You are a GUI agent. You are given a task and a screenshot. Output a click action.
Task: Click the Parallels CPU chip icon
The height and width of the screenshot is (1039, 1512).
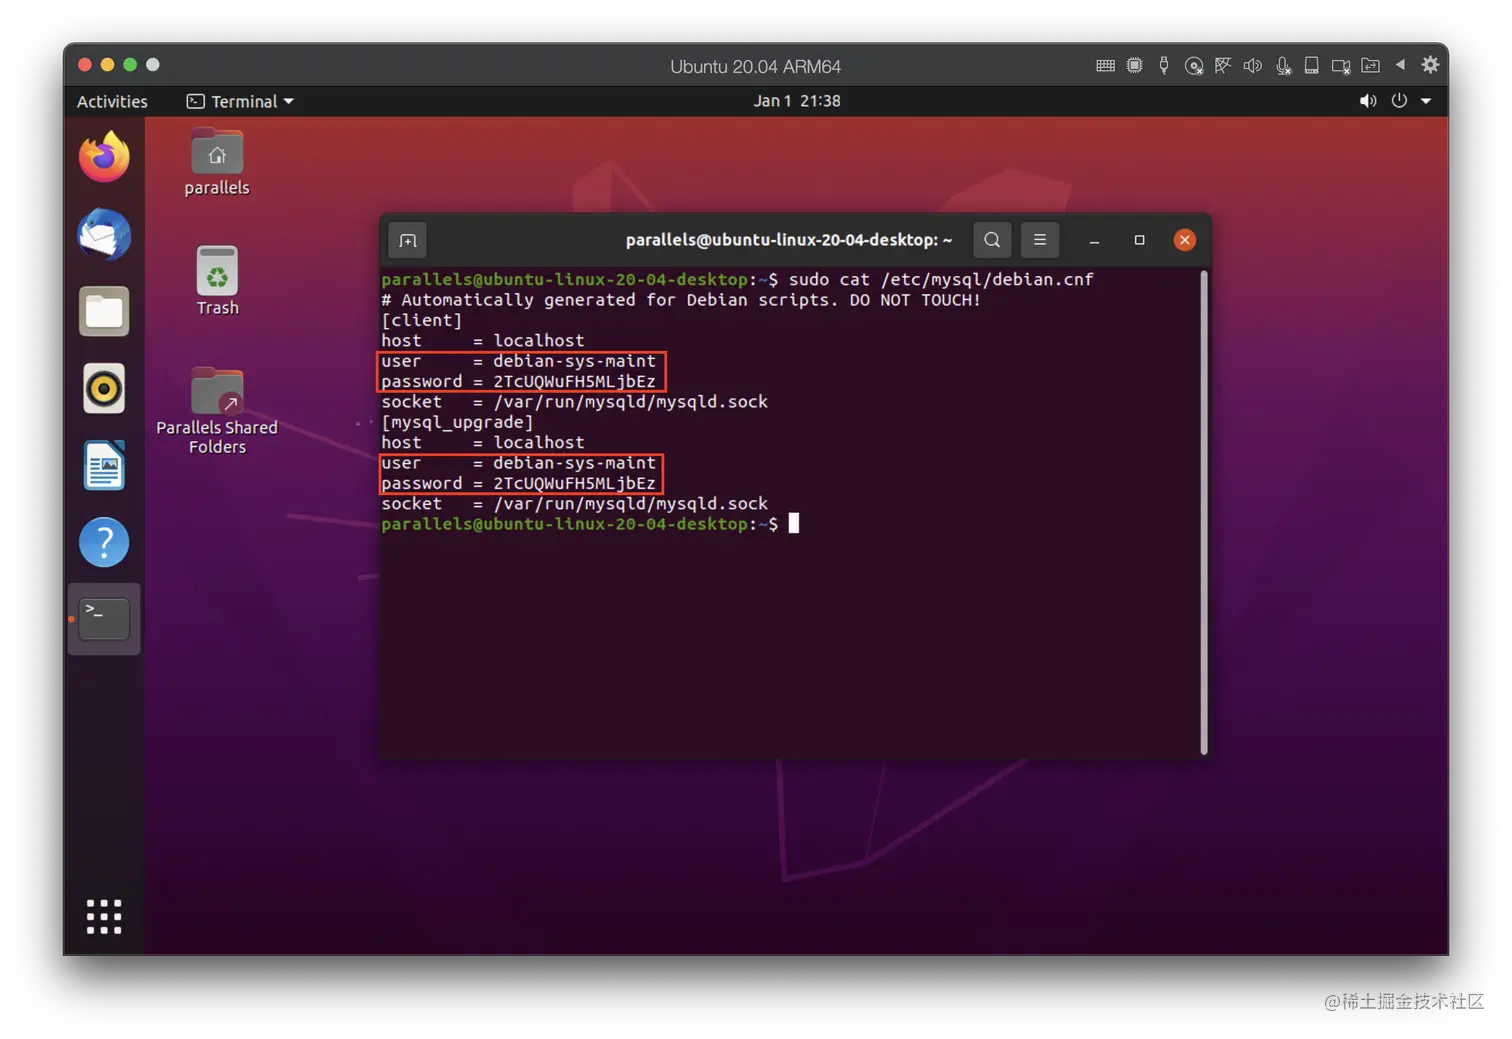[1134, 66]
